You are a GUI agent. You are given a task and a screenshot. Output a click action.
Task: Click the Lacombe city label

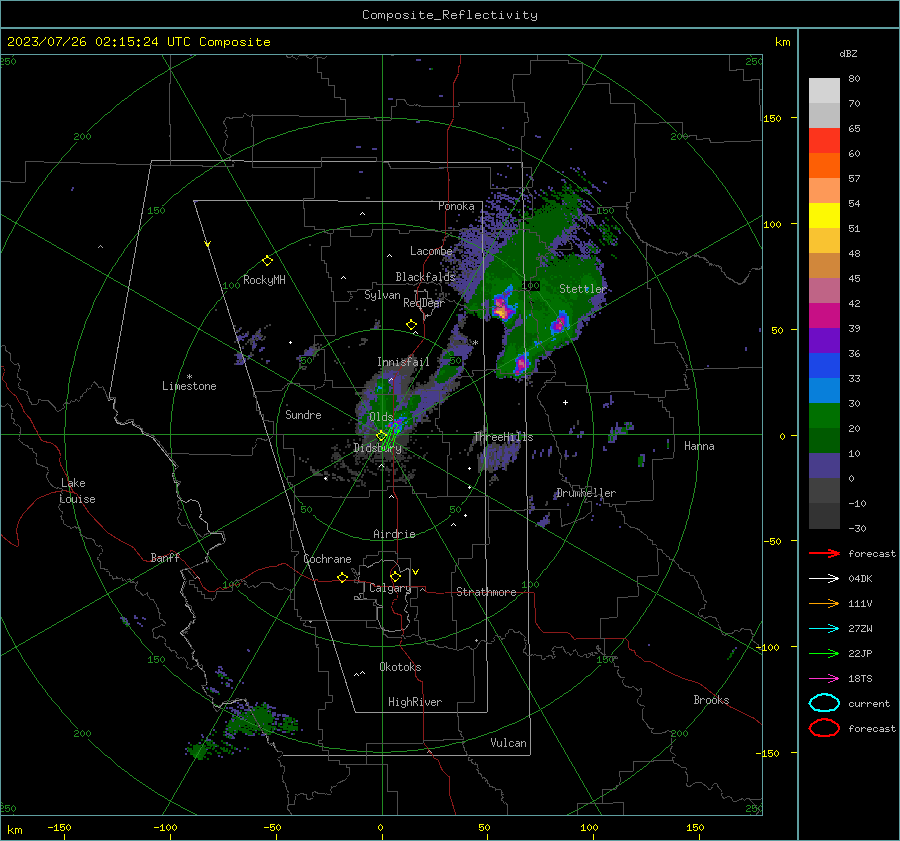point(431,251)
